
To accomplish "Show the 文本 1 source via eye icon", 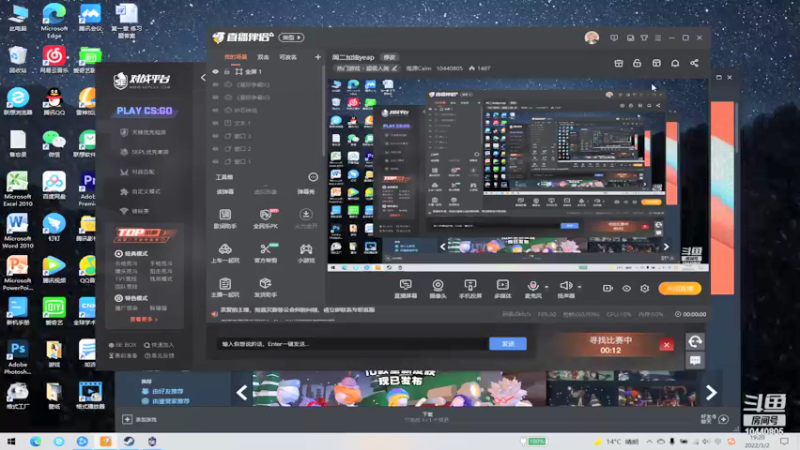I will point(215,123).
